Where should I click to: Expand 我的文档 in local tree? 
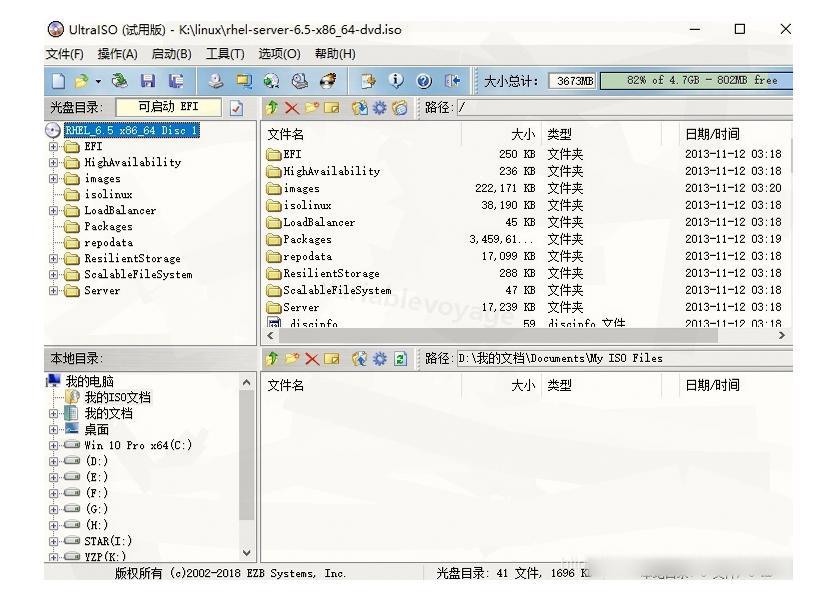53,414
